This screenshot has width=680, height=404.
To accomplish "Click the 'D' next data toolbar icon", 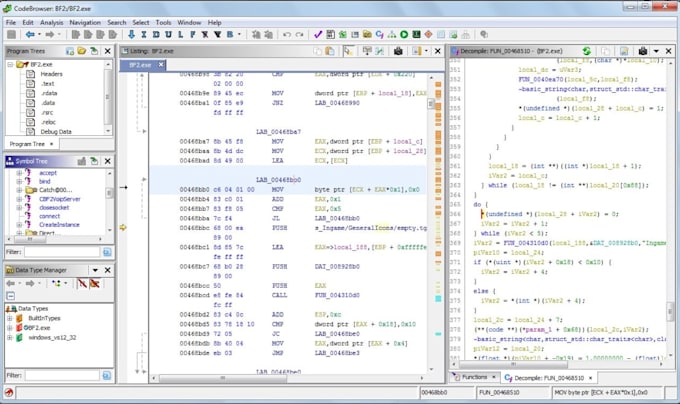I will point(156,35).
